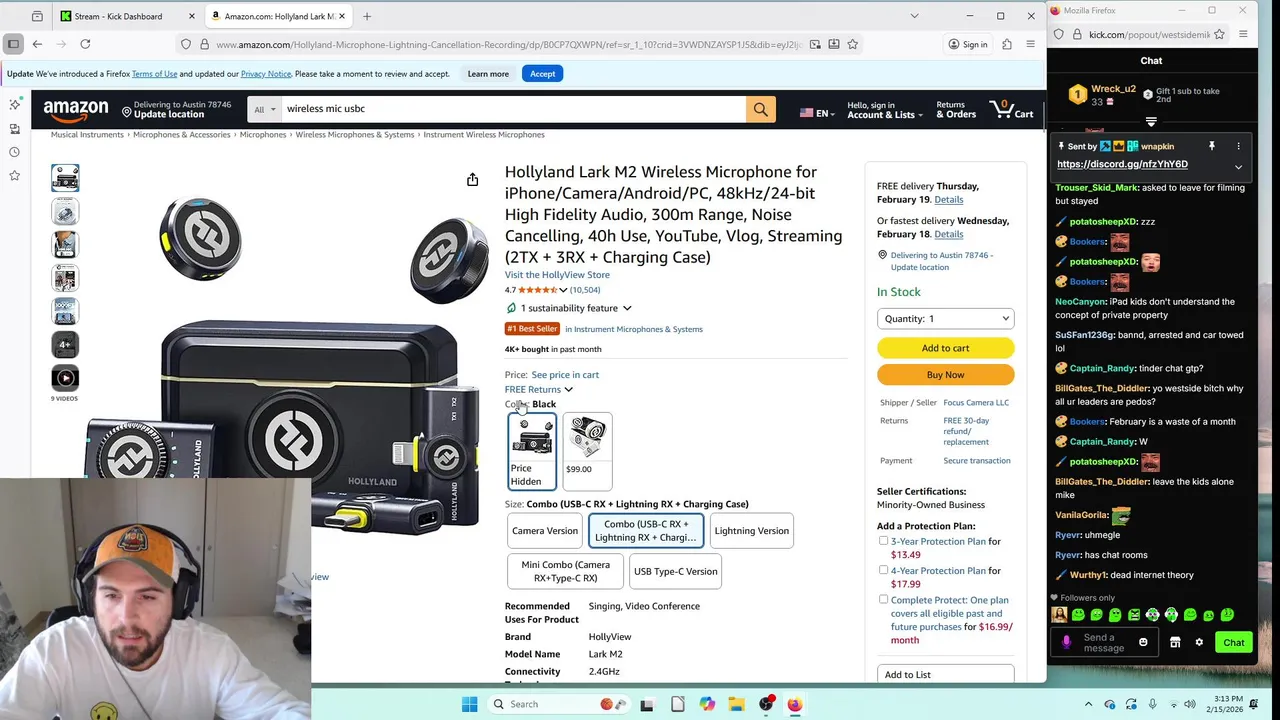Image resolution: width=1280 pixels, height=720 pixels.
Task: Select the Camera Version size option
Action: click(x=545, y=531)
